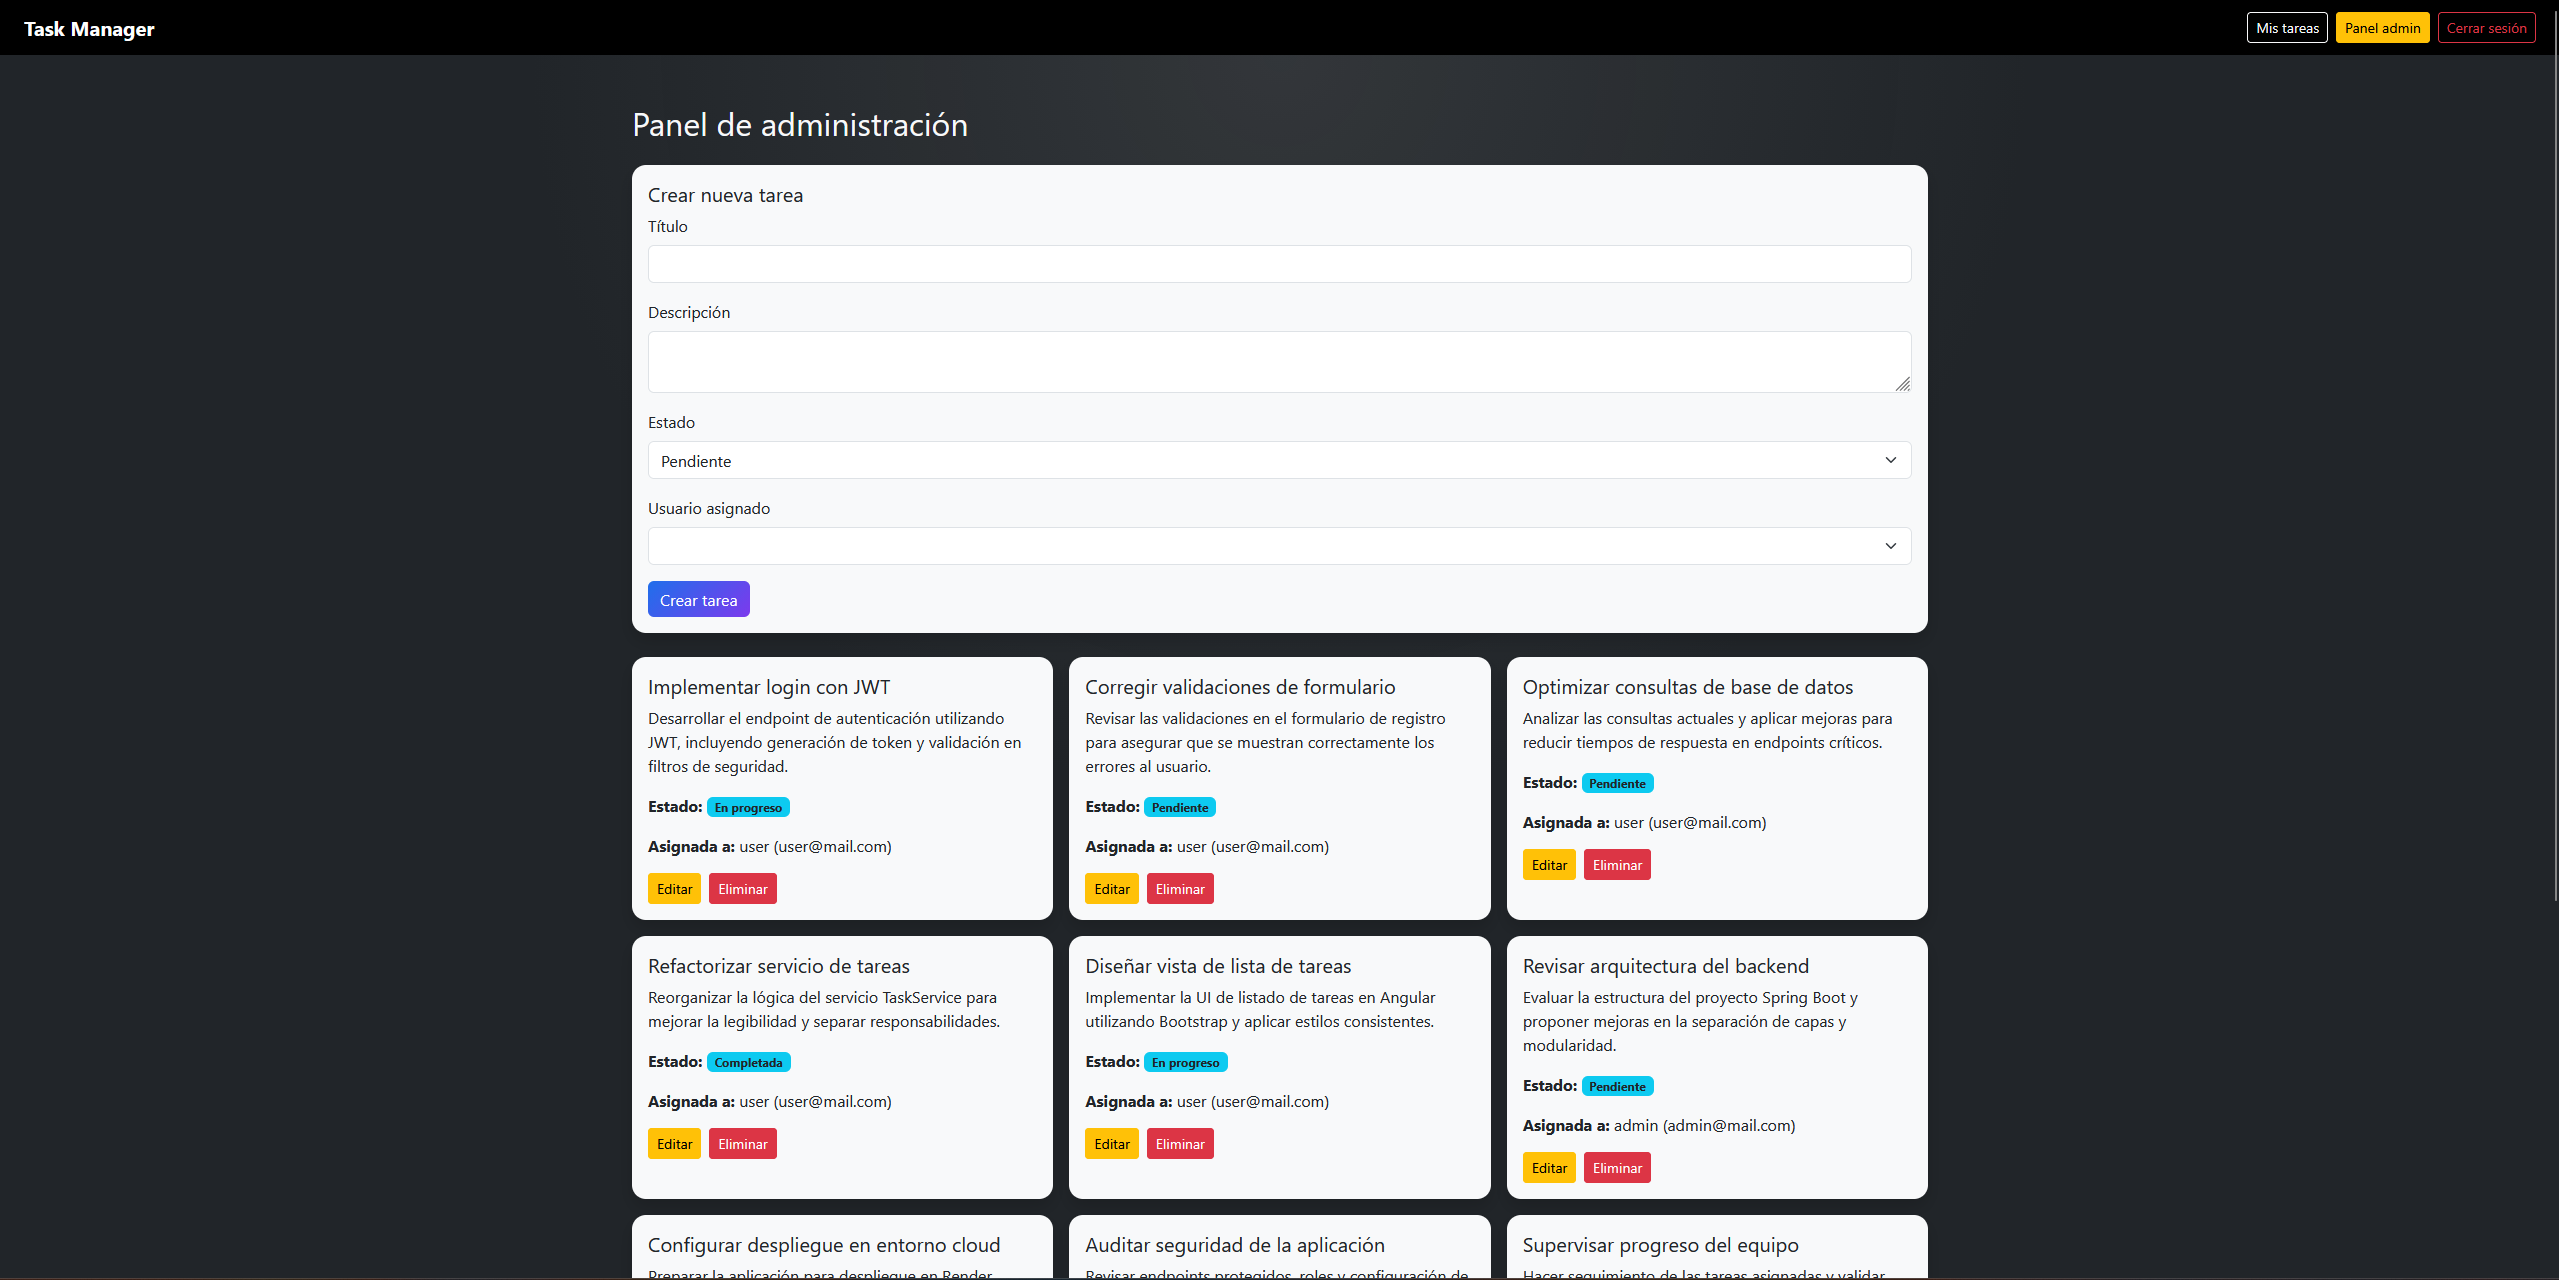Delete the Diseñar vista de lista de tareas task
Screen dimensions: 2559x1280
(x=1180, y=1144)
